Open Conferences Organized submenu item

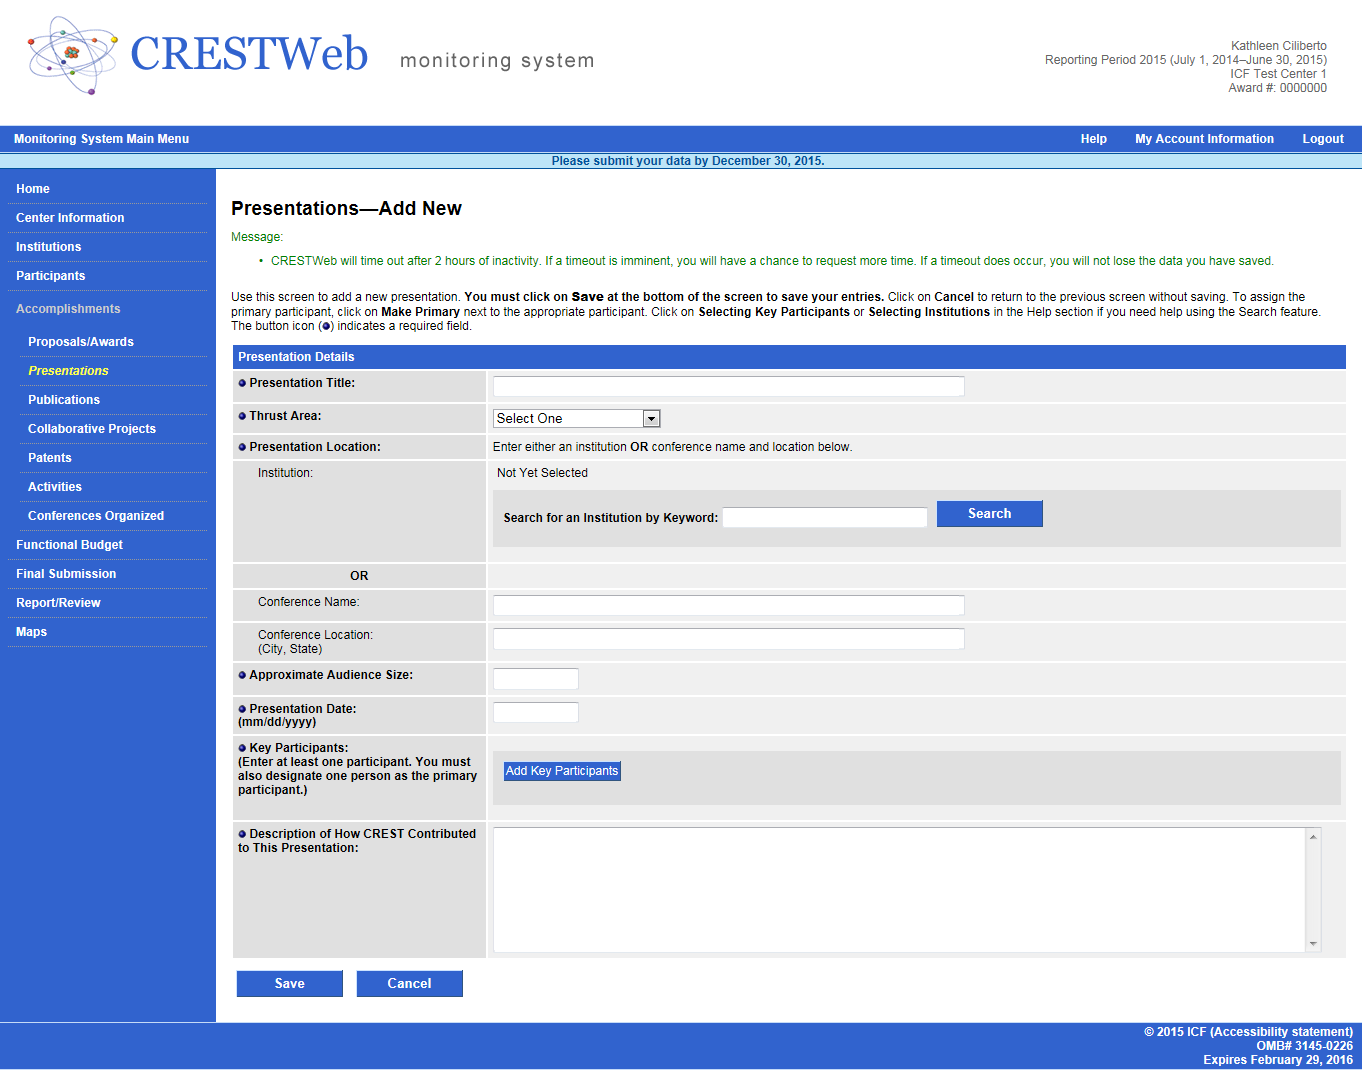(96, 516)
